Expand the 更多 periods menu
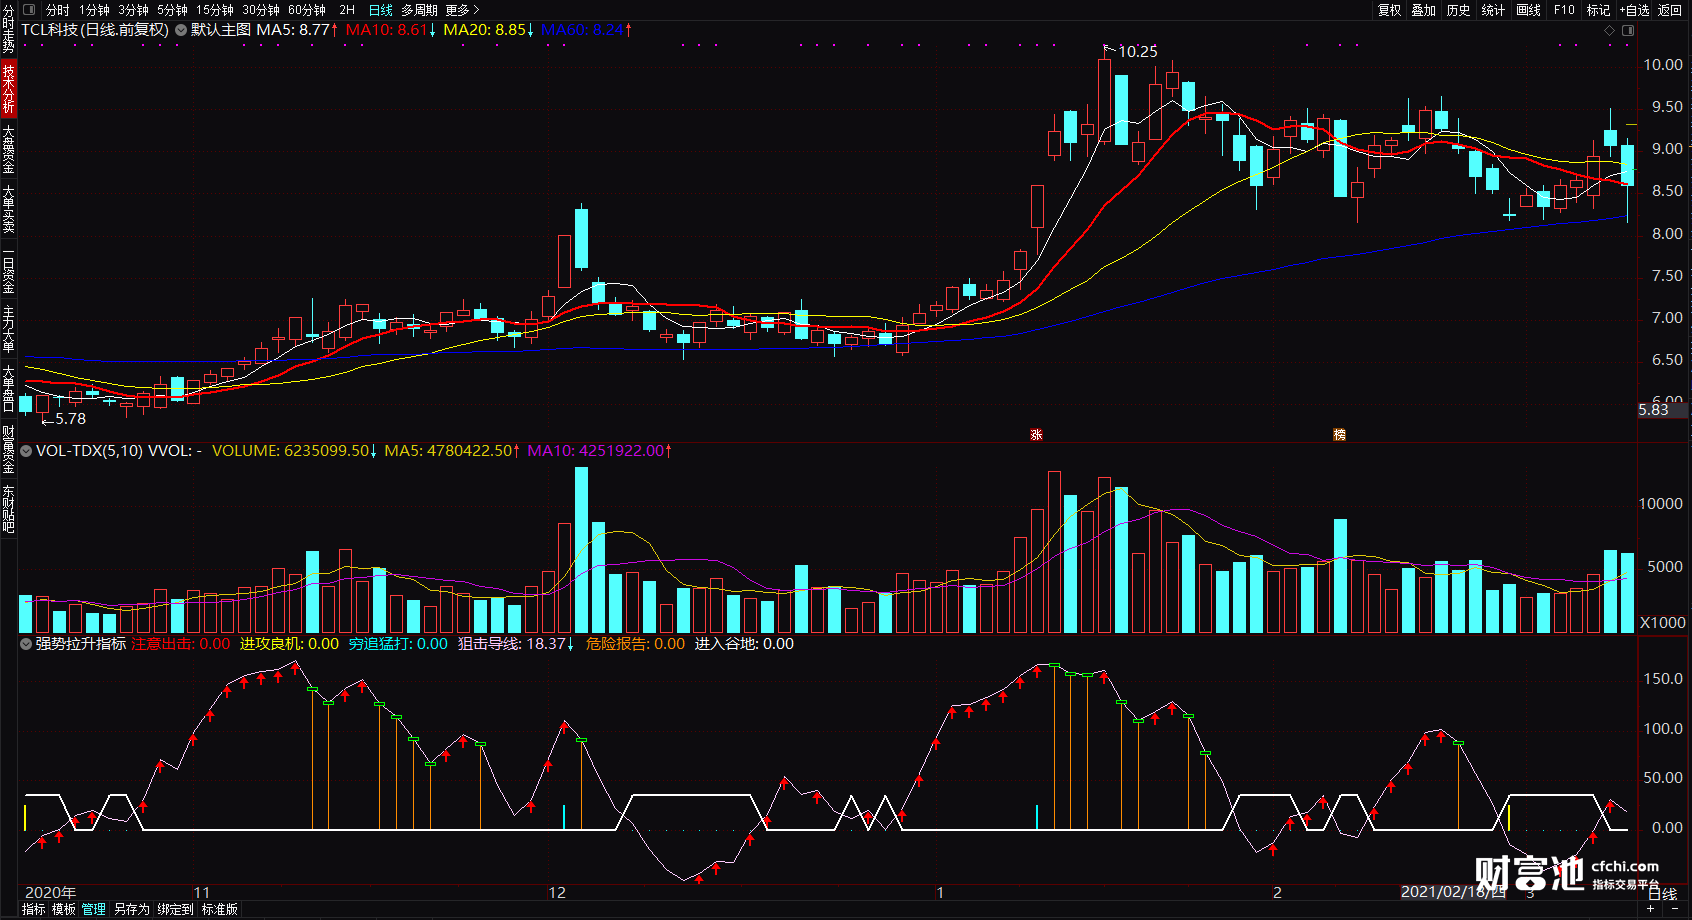Image resolution: width=1692 pixels, height=920 pixels. point(463,10)
